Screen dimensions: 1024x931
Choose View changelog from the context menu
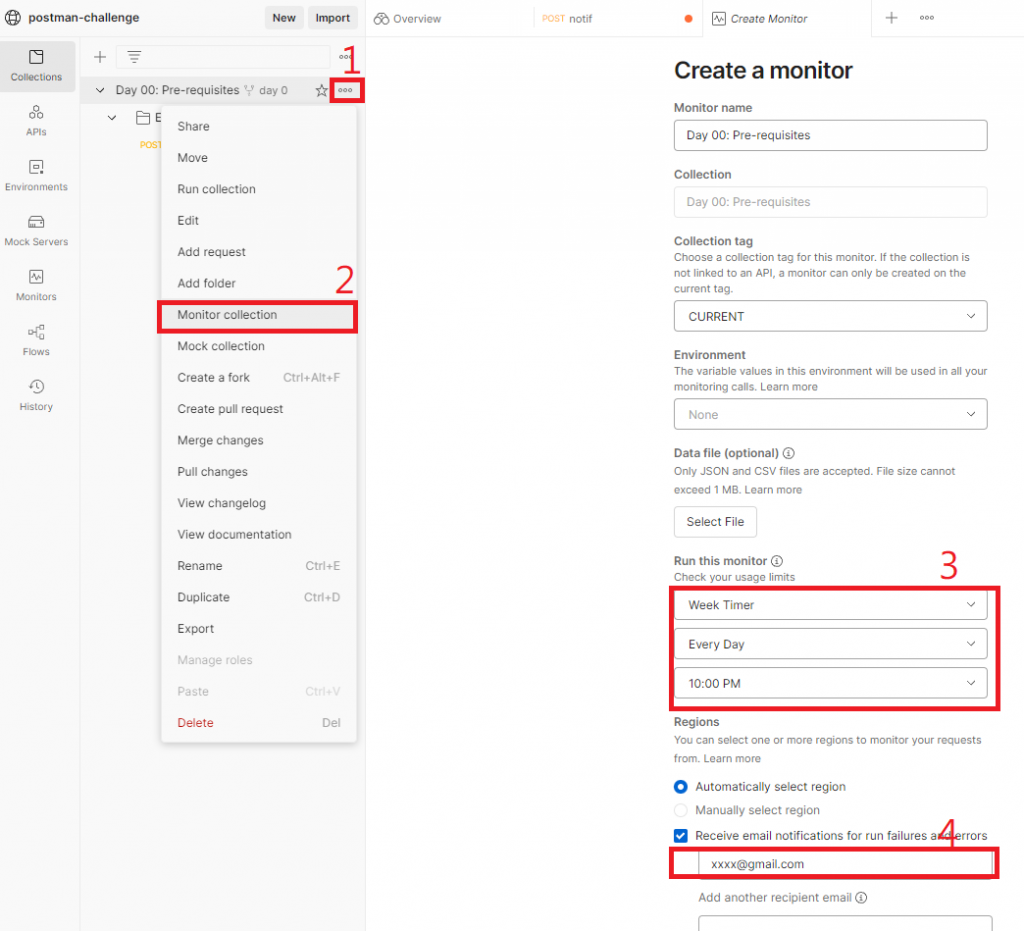pyautogui.click(x=259, y=503)
